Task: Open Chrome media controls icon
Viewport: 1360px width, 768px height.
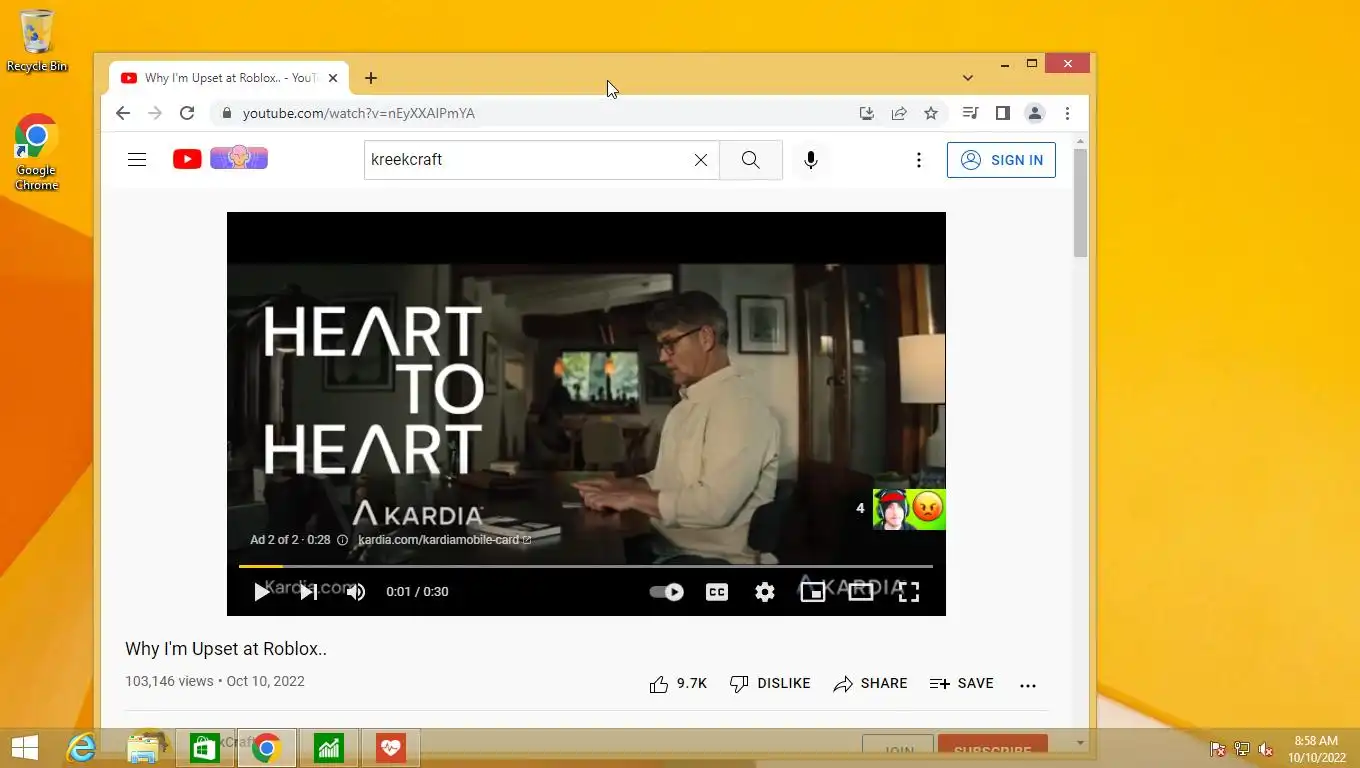Action: click(970, 113)
